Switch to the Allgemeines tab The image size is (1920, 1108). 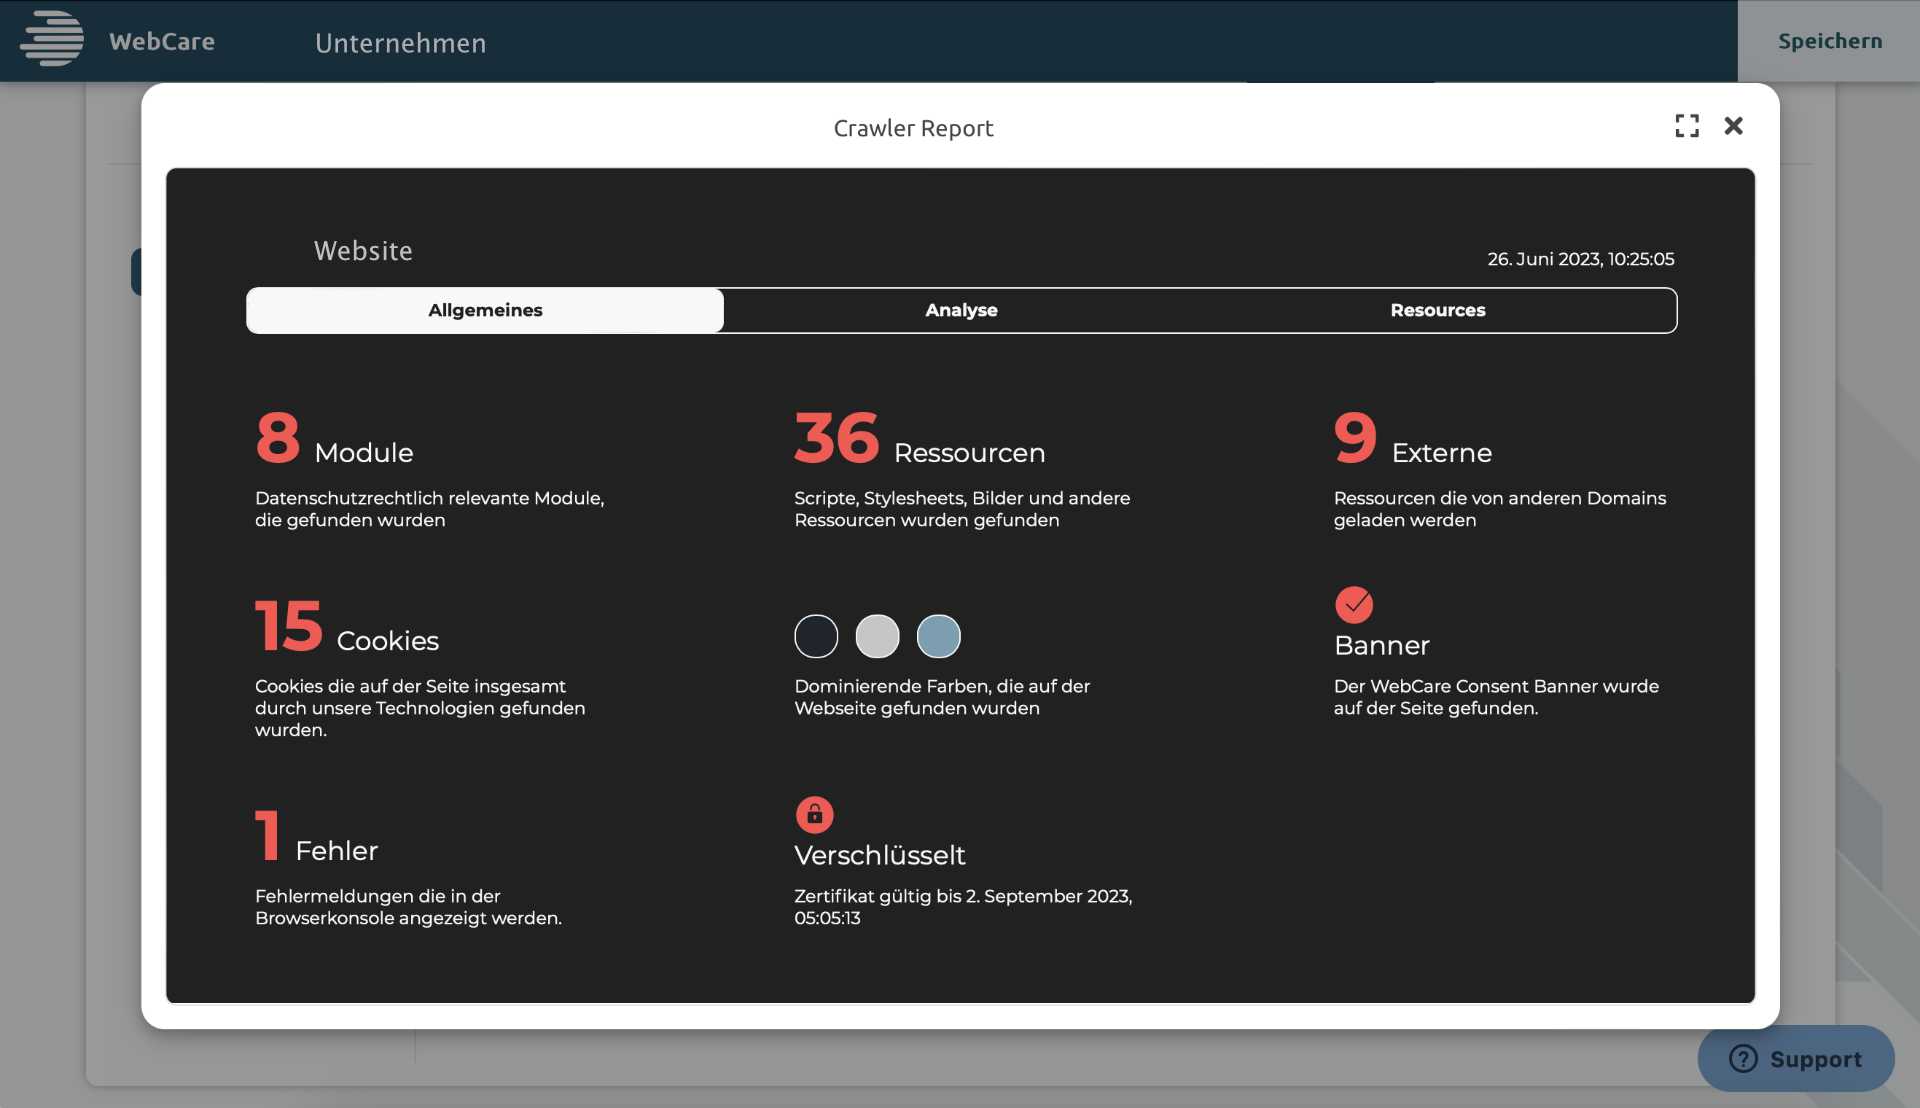(485, 310)
